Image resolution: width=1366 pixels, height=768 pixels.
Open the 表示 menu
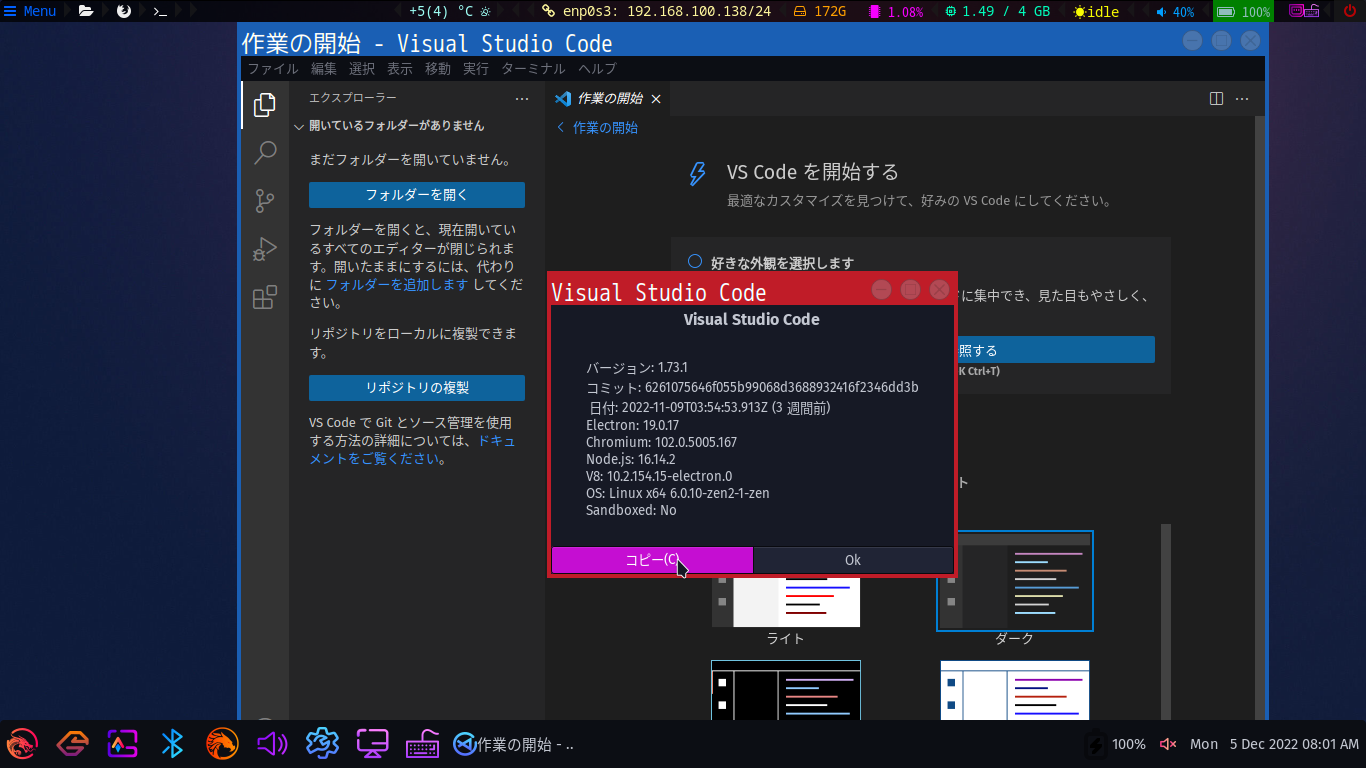[x=400, y=69]
